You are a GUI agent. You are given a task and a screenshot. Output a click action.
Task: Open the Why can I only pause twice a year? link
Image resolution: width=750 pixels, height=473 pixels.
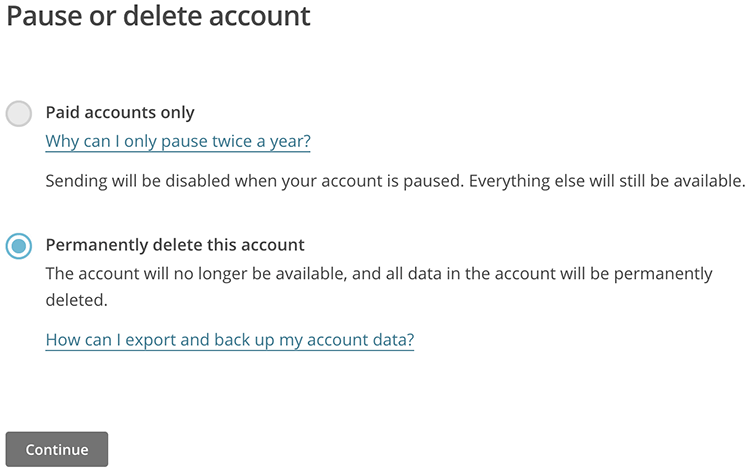[x=178, y=141]
